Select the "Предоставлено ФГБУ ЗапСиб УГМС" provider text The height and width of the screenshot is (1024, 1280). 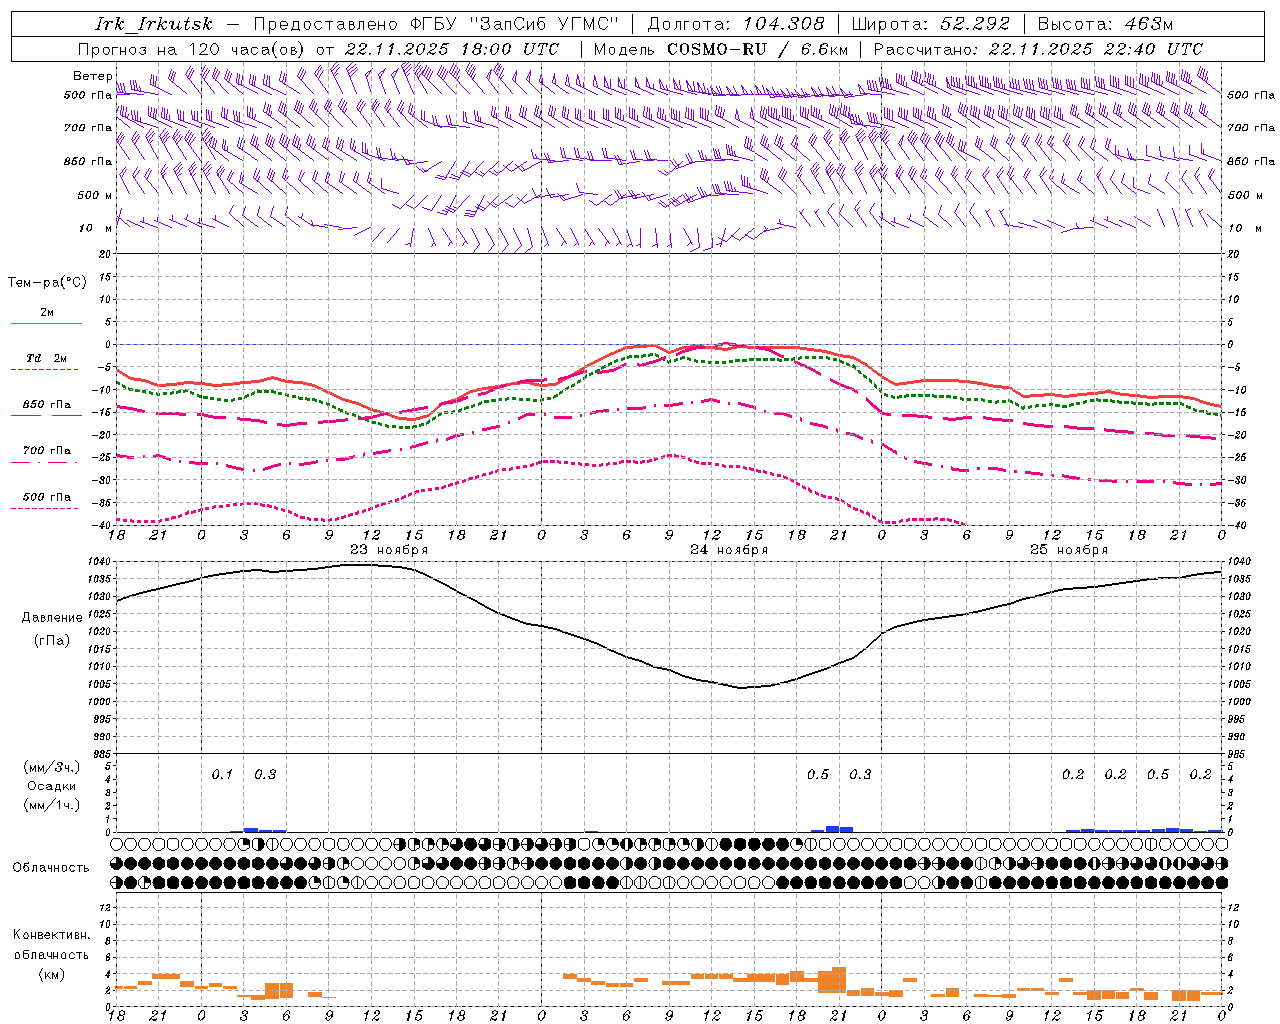coord(436,24)
